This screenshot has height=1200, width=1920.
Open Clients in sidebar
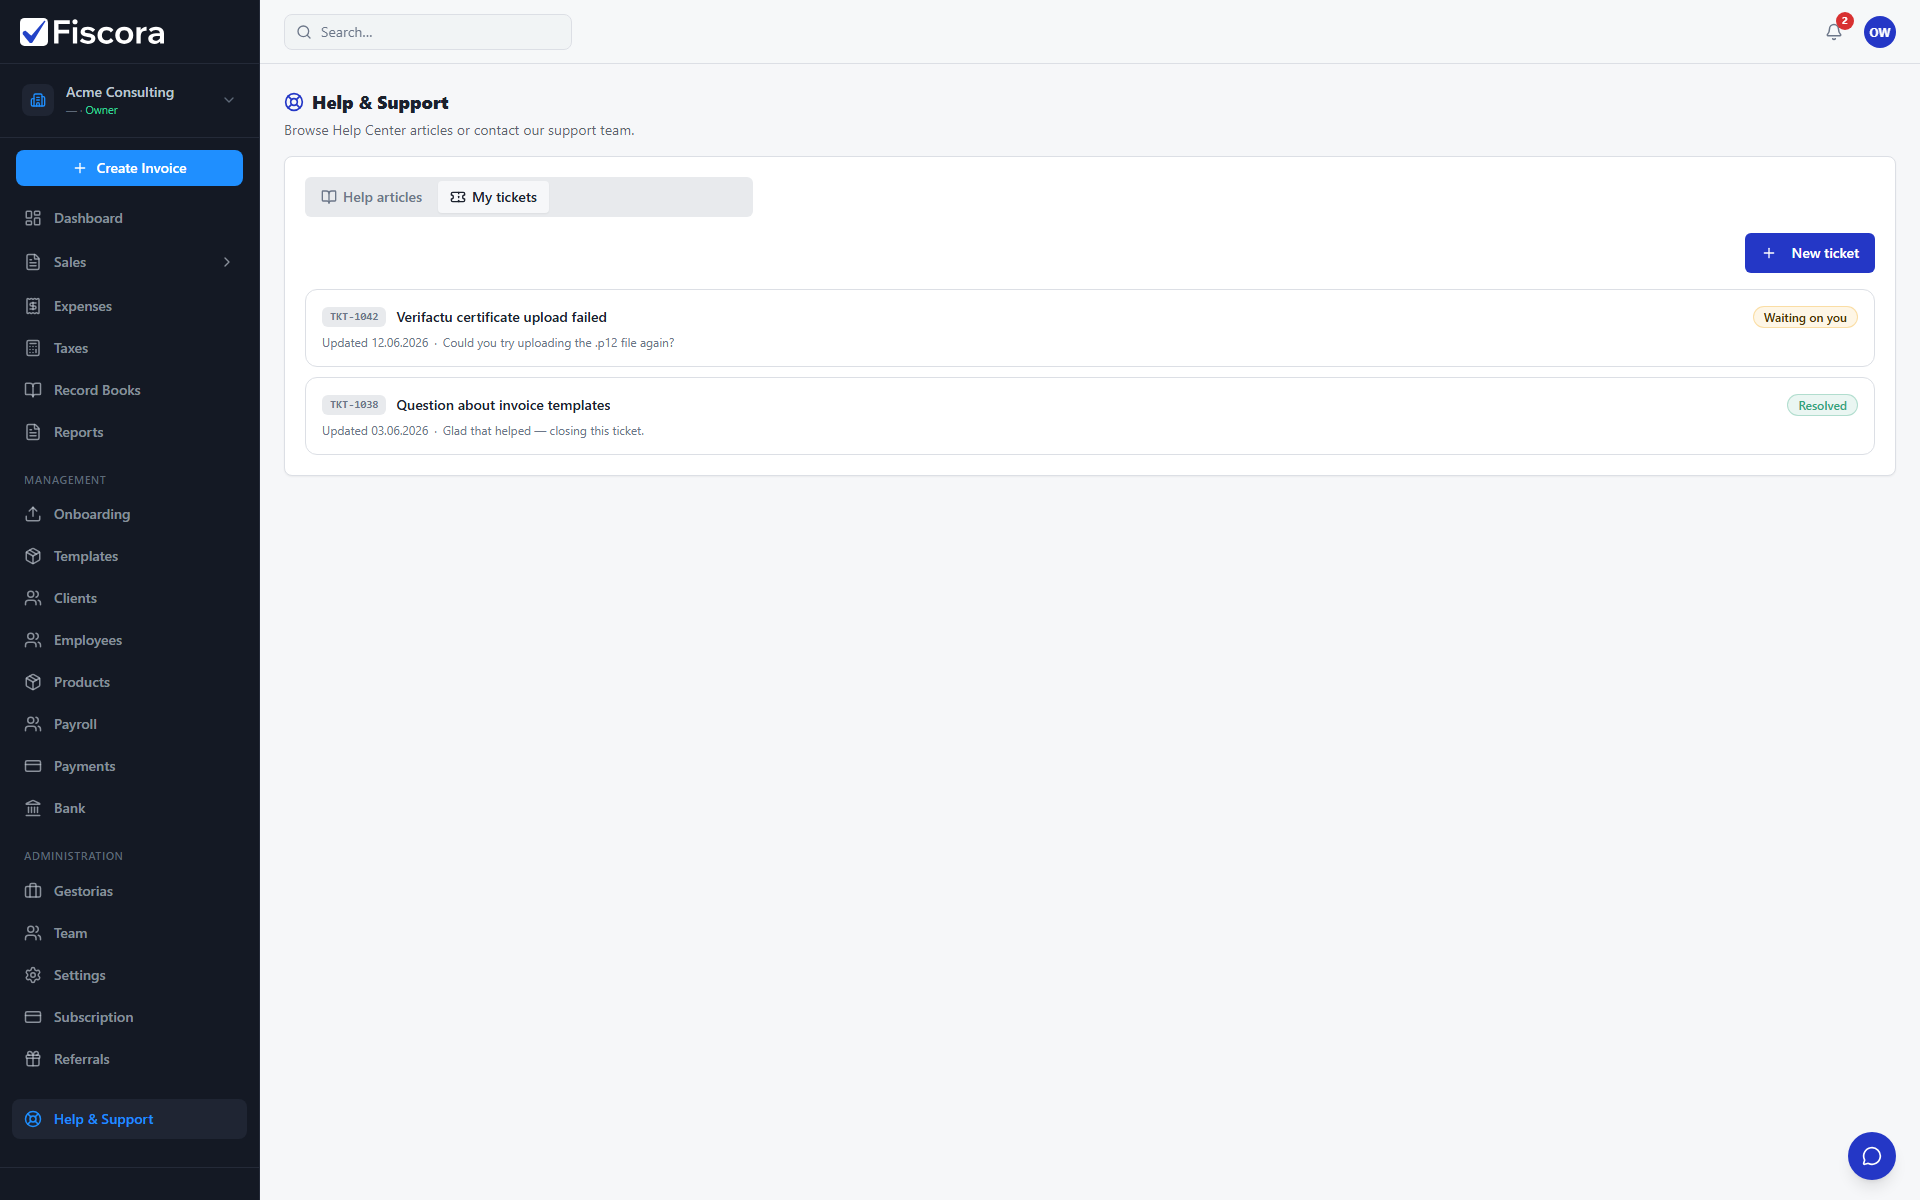129,598
